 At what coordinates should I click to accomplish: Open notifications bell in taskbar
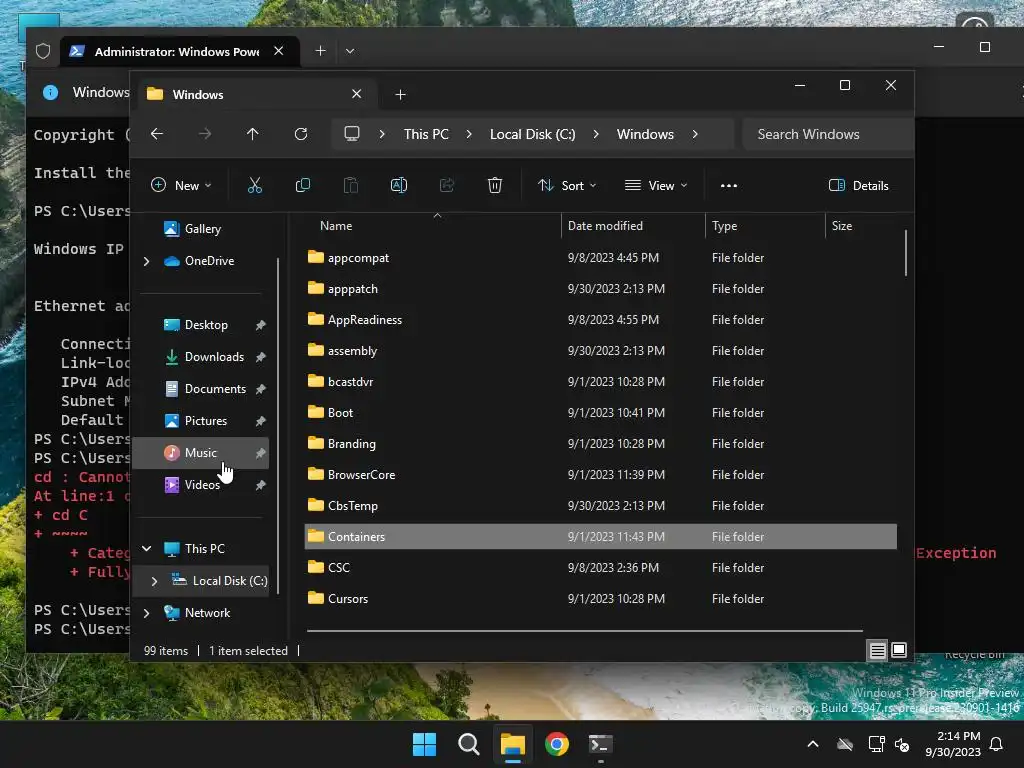[x=997, y=744]
